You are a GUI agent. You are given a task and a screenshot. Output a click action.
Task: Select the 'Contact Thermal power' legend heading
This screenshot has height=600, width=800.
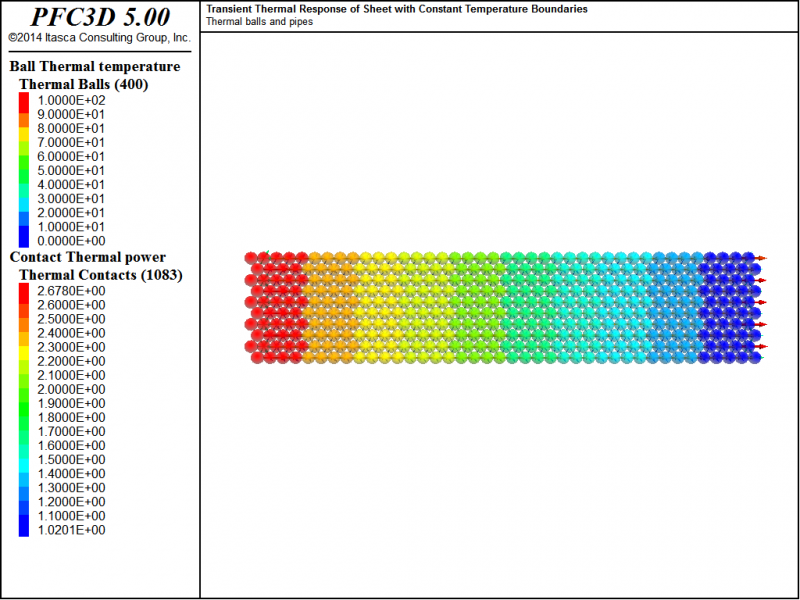tap(88, 257)
